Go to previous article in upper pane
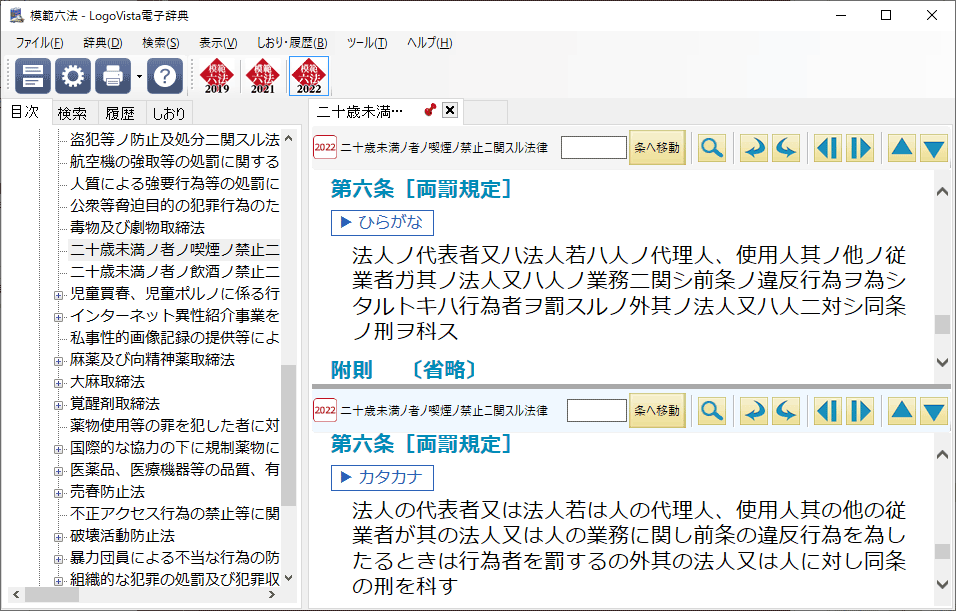This screenshot has height=611, width=956. coord(828,148)
